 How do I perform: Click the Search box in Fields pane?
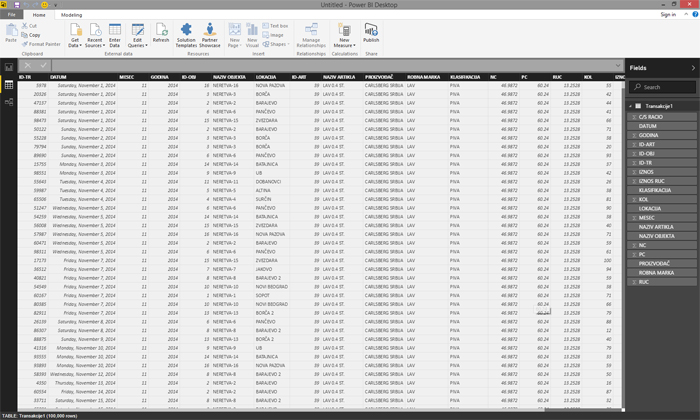660,87
